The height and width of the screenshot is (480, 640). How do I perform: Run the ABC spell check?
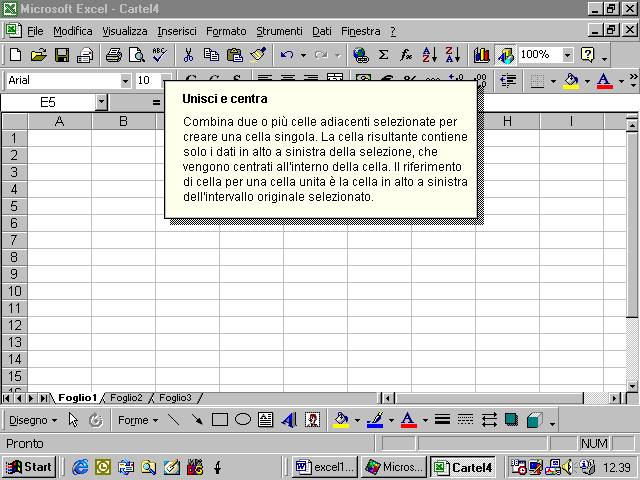(160, 55)
